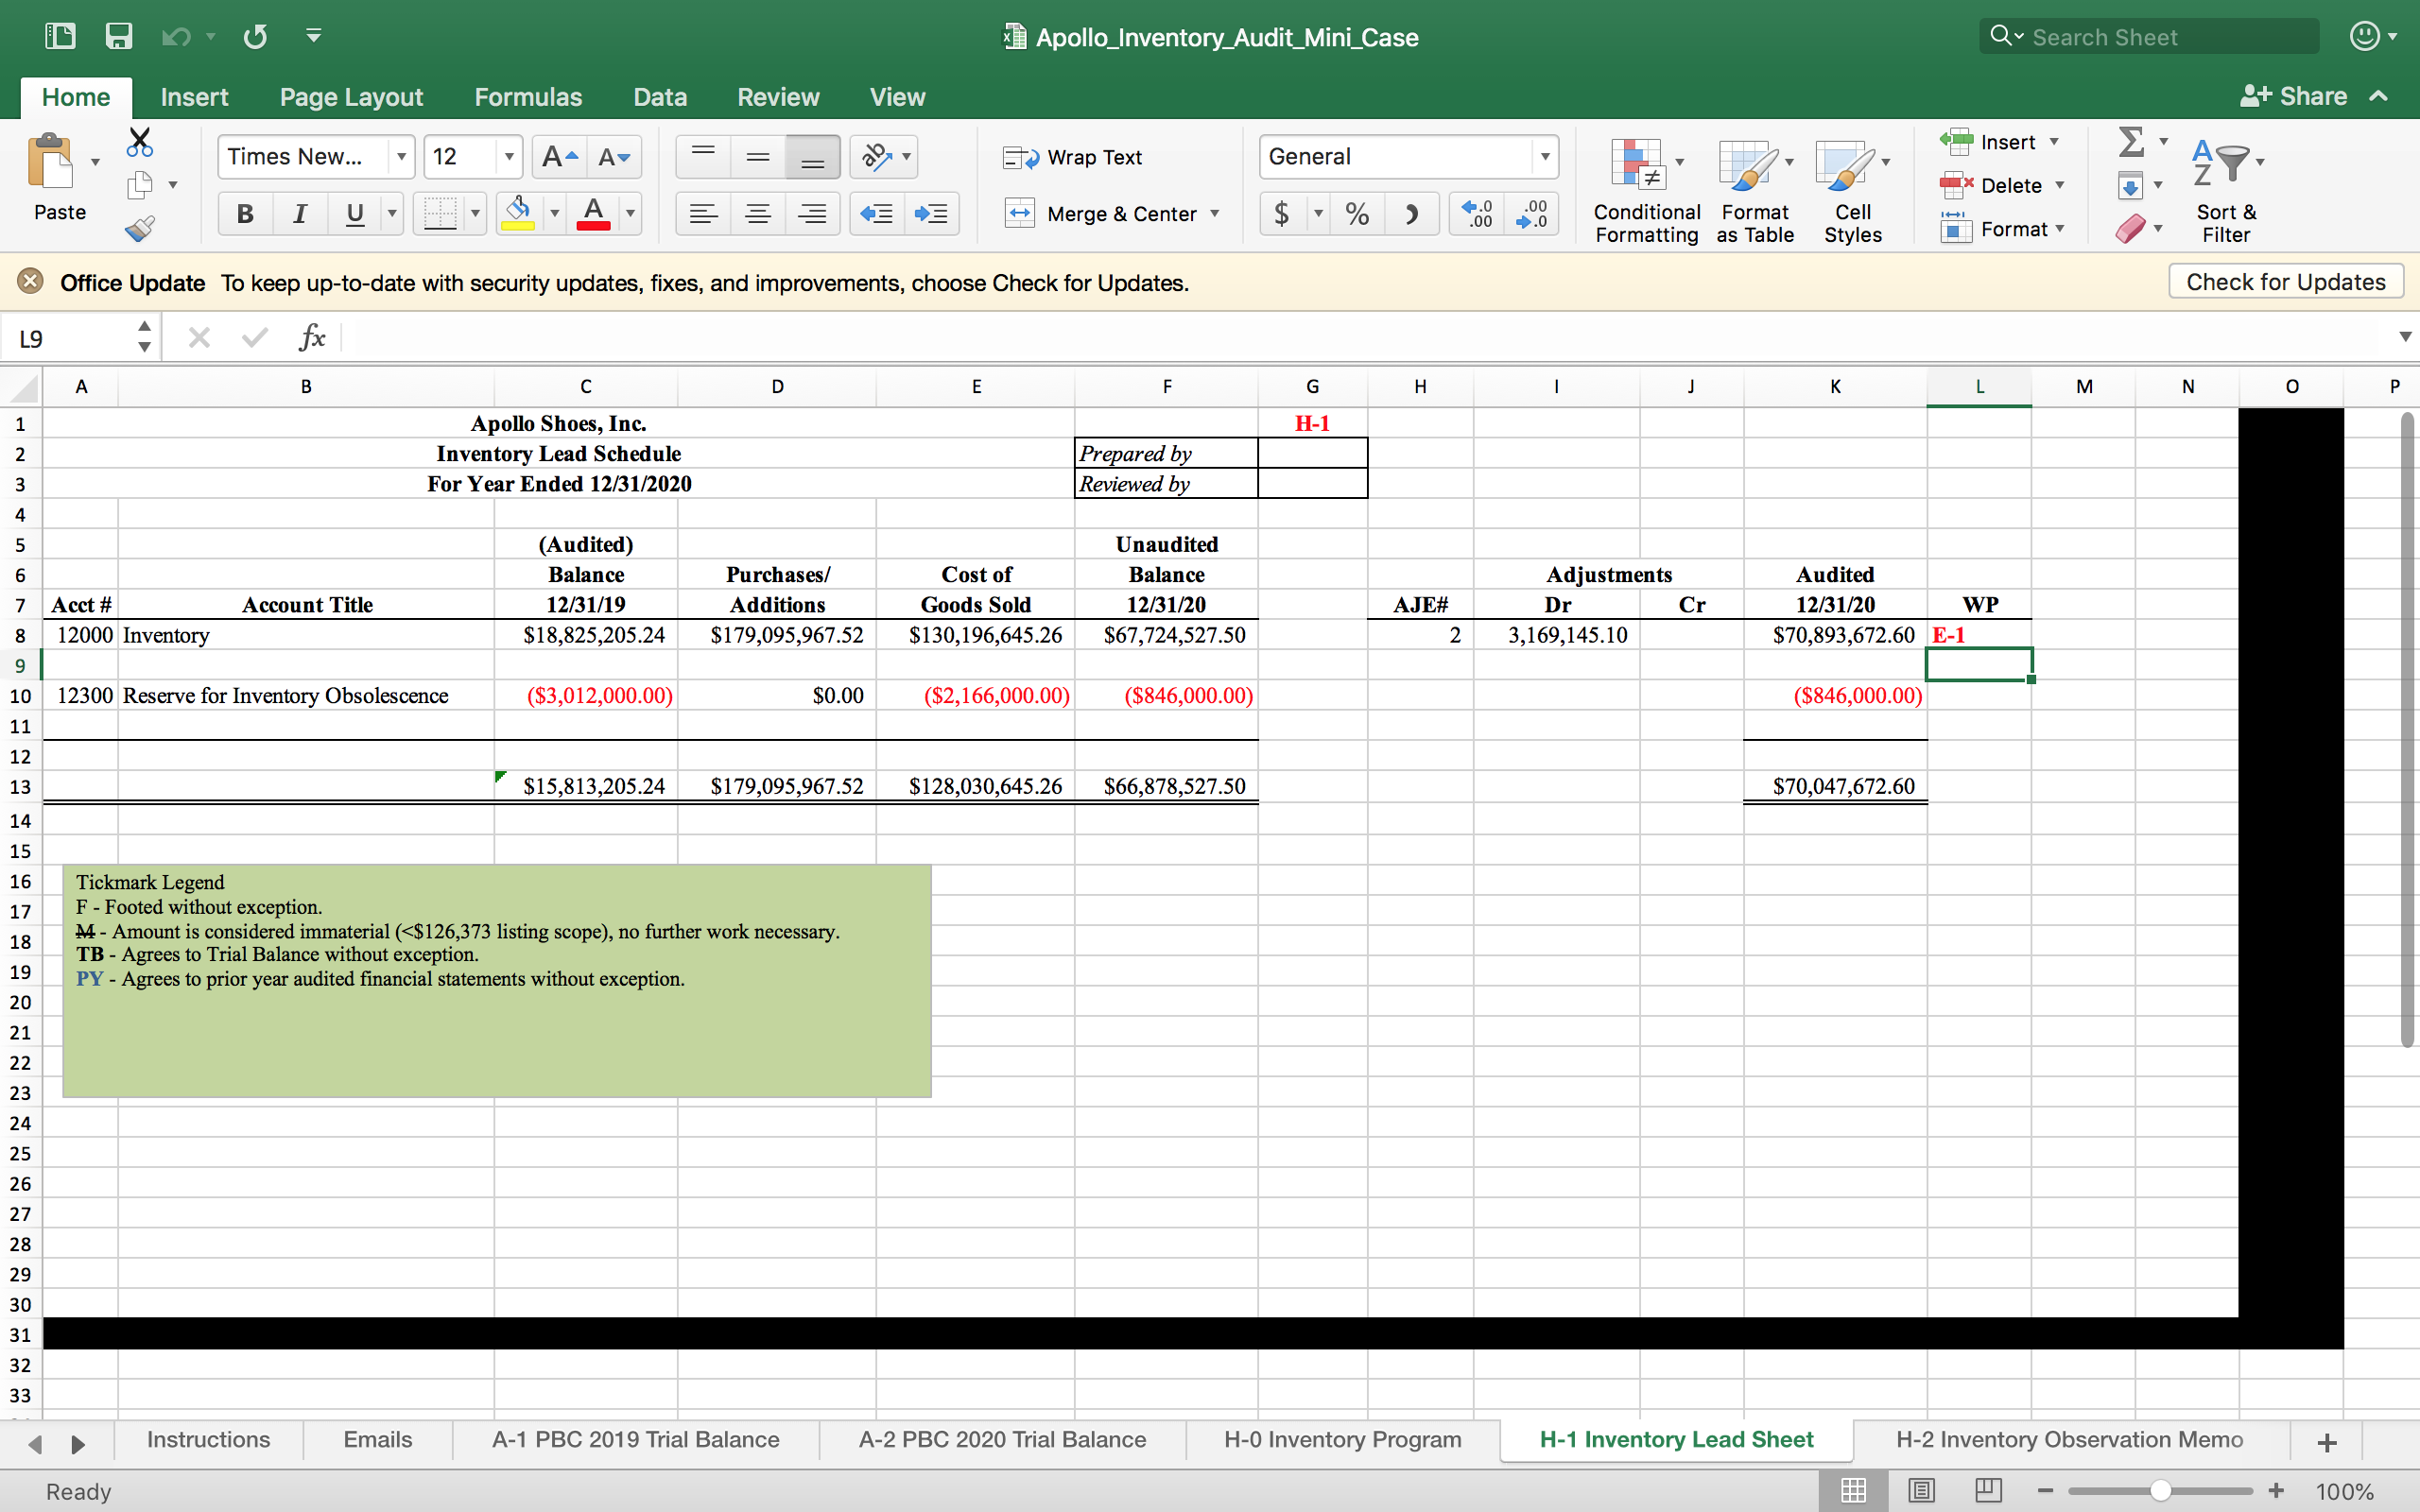The image size is (2420, 1512).
Task: Click the Save disk icon
Action: (119, 37)
